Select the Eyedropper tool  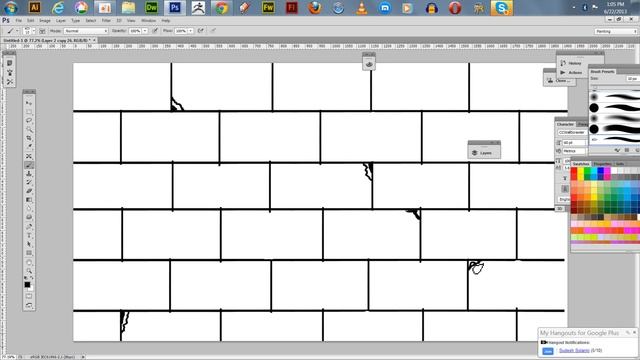29,147
